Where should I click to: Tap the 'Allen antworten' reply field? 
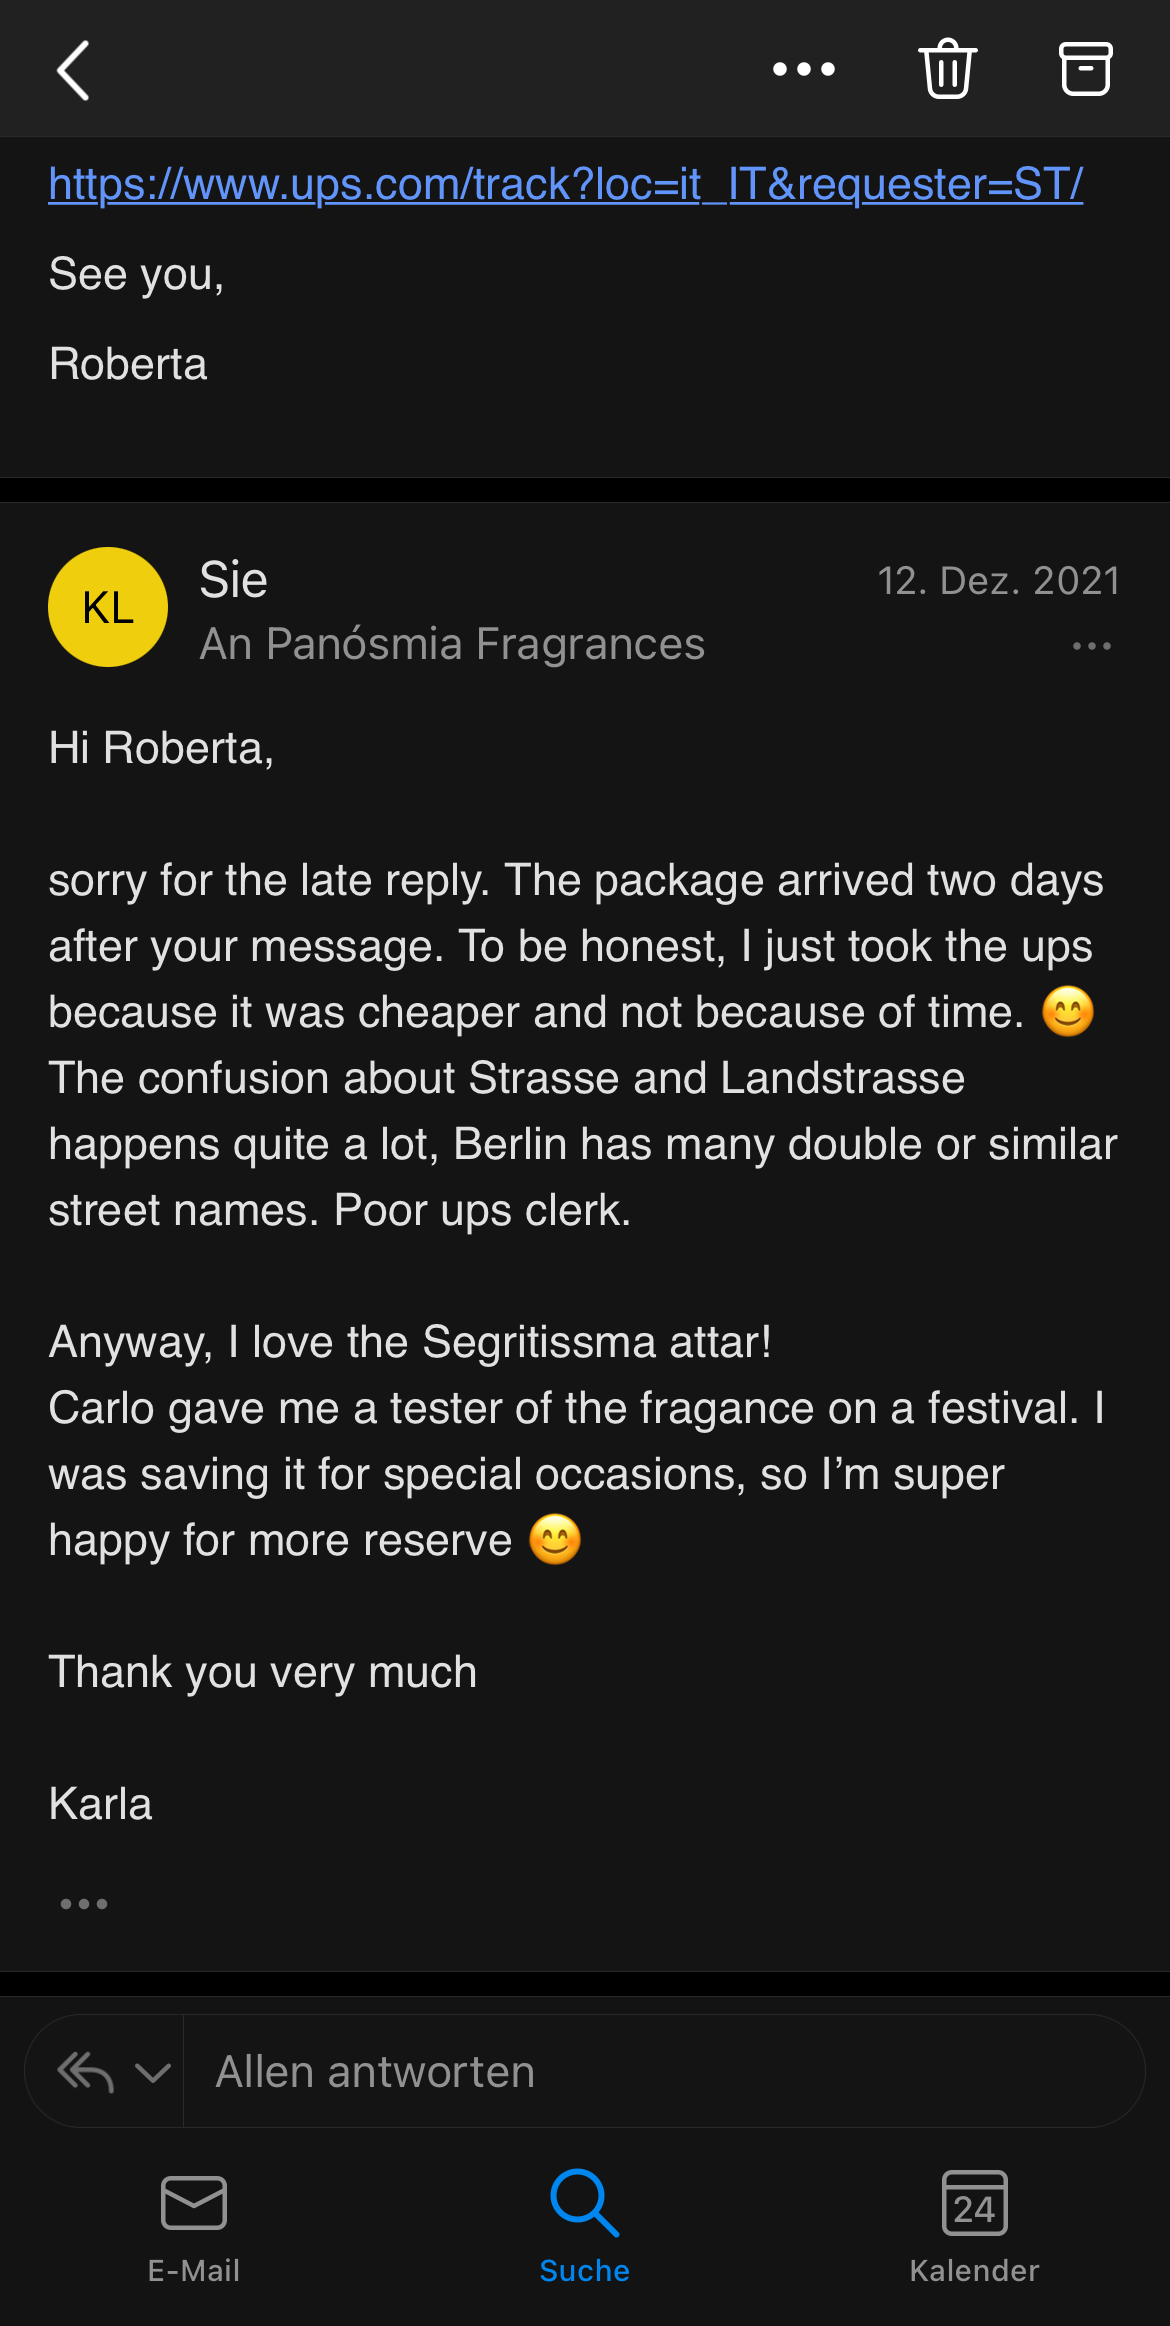tap(660, 2072)
